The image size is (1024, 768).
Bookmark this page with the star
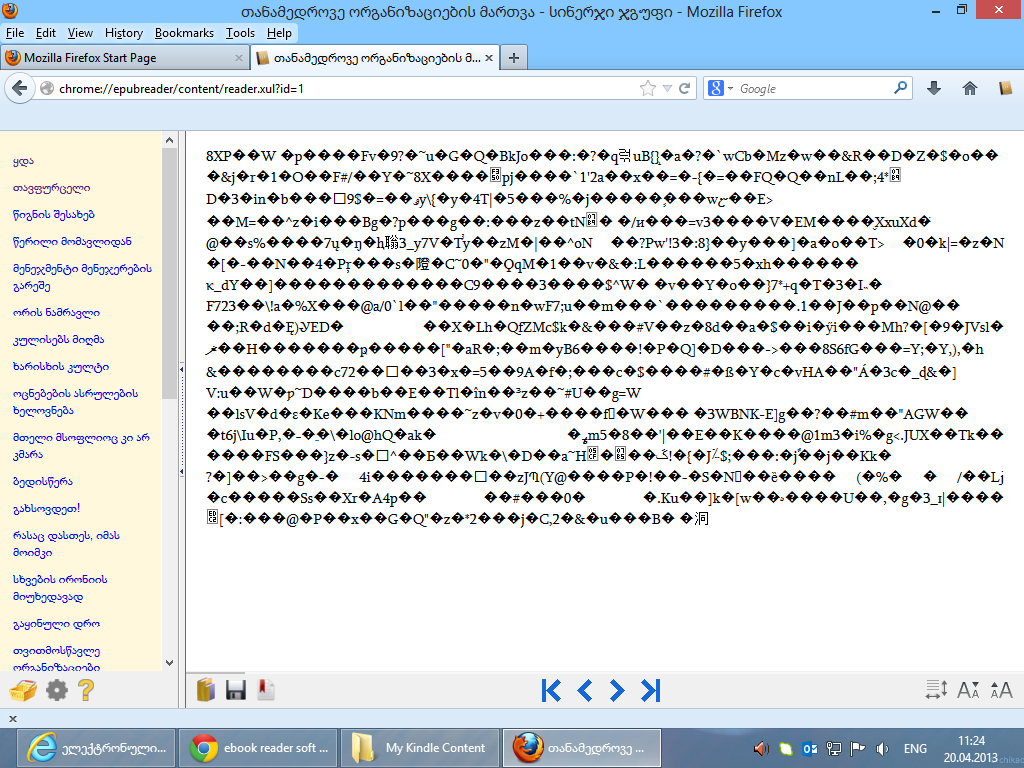click(648, 88)
